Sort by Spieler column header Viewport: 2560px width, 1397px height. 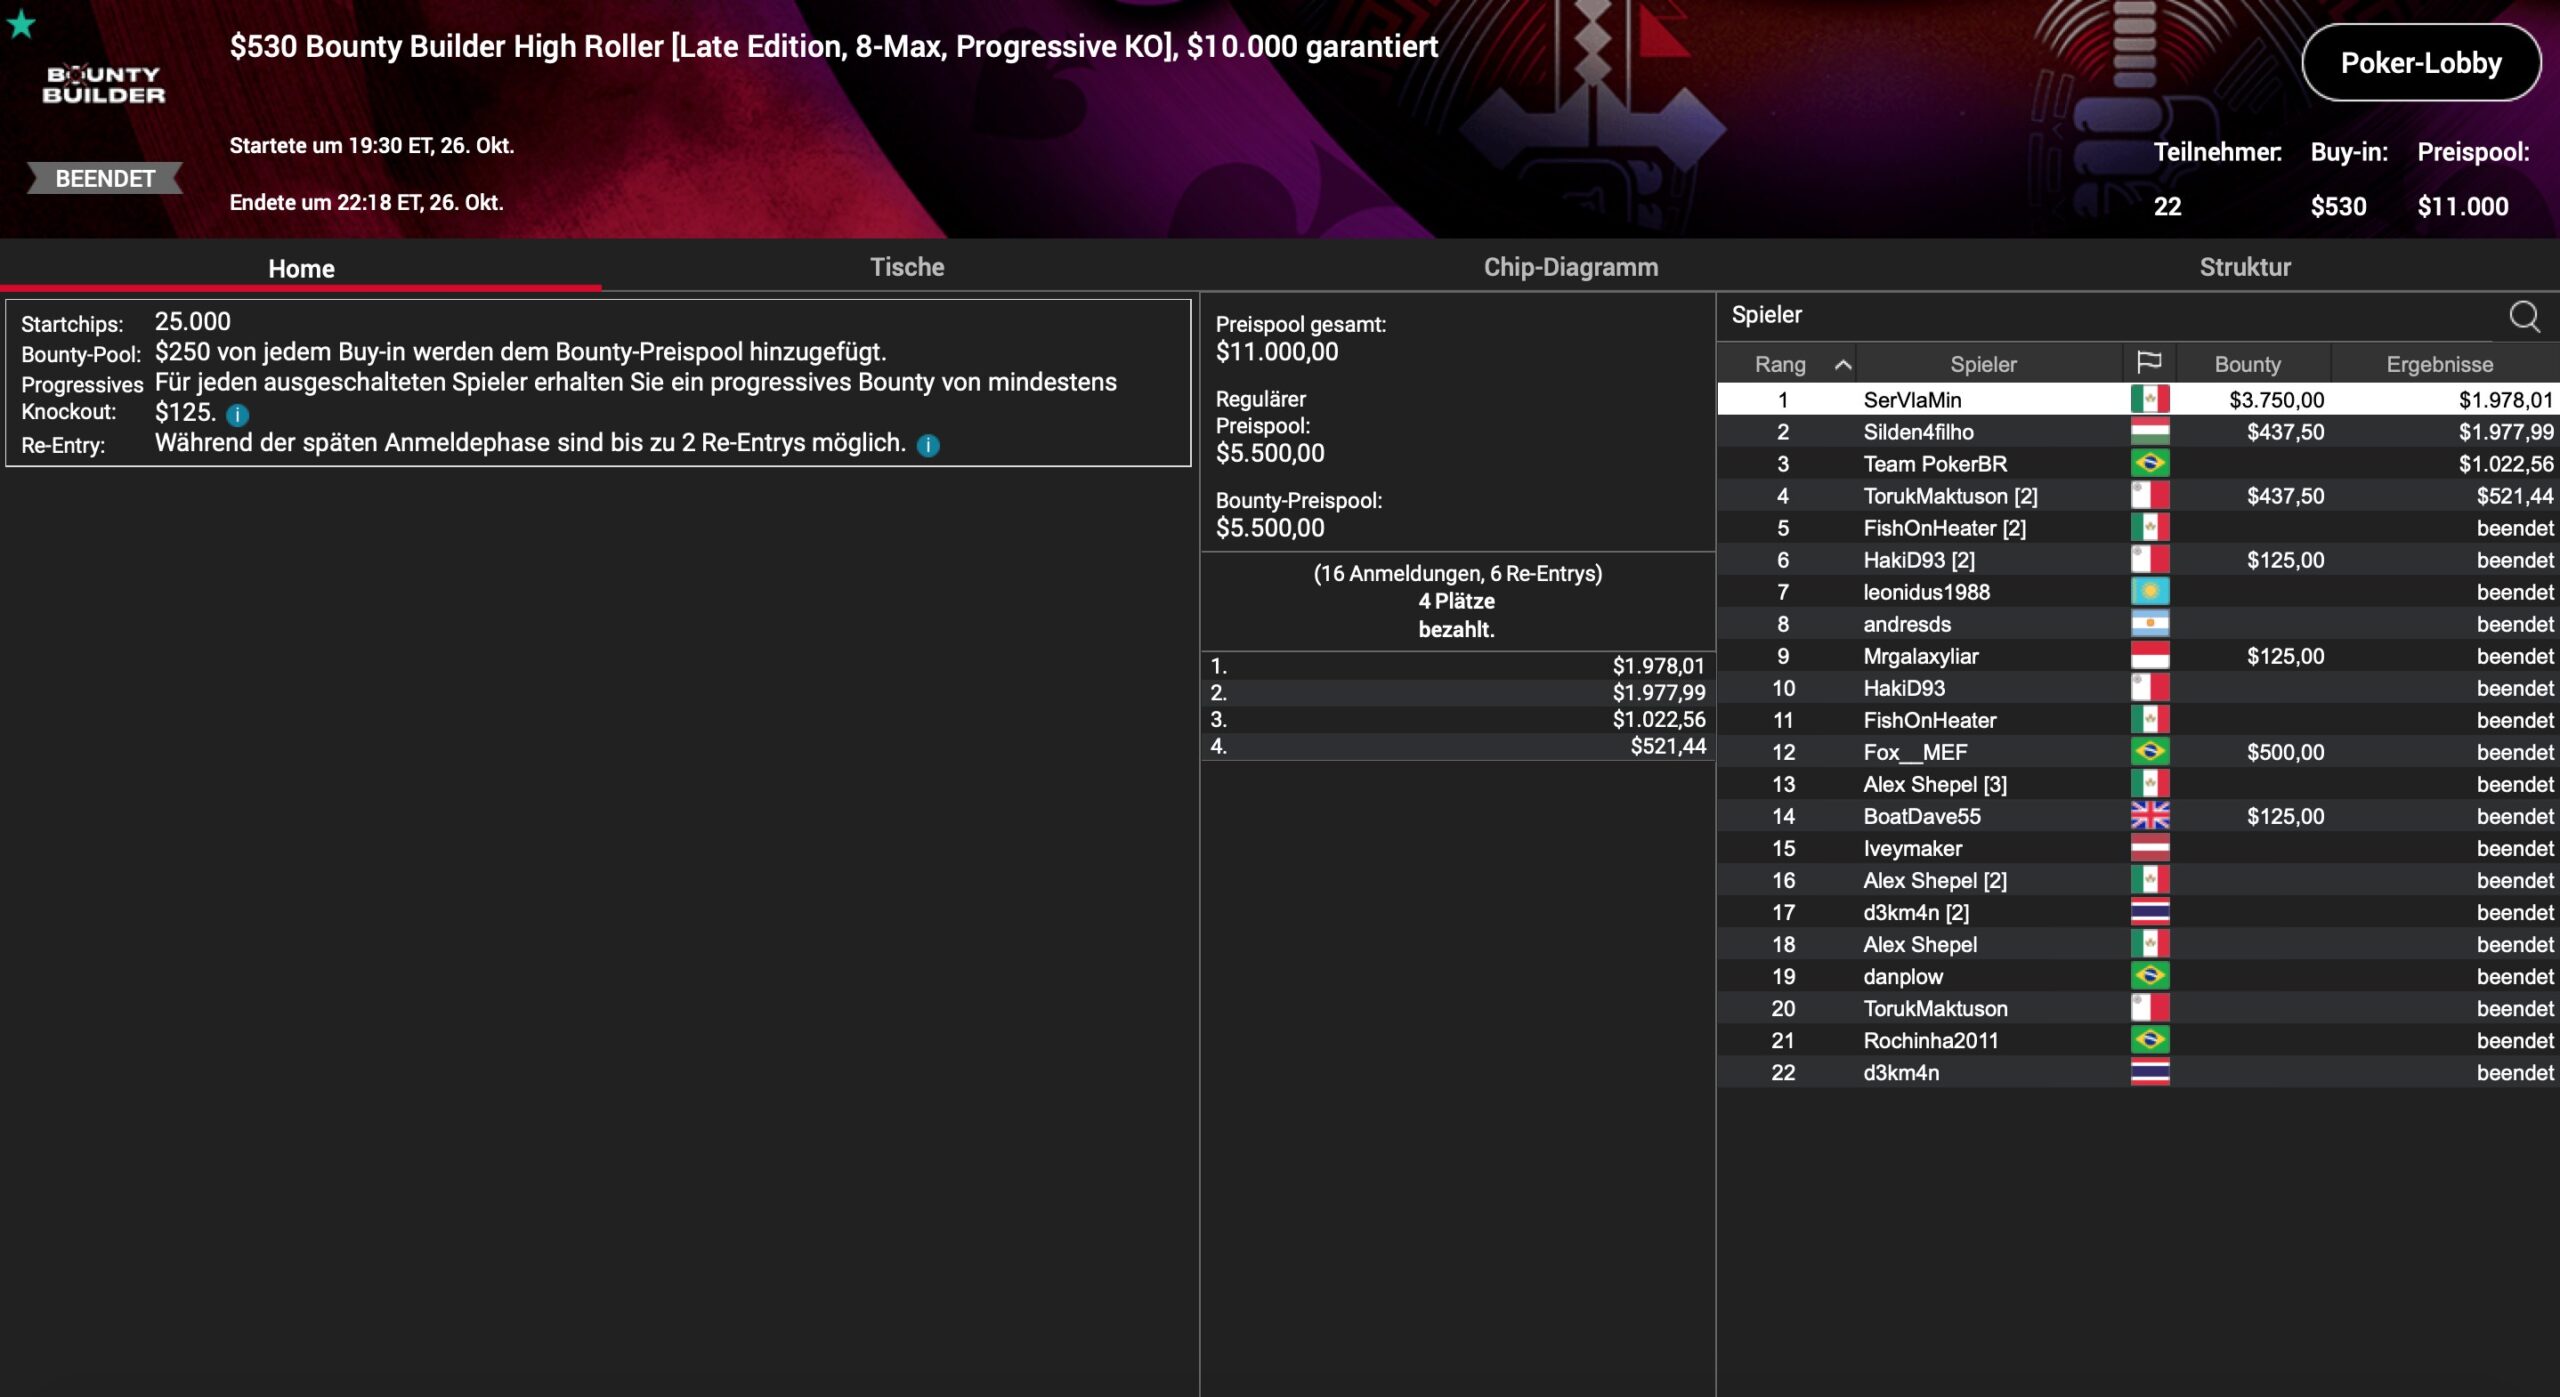[1982, 365]
